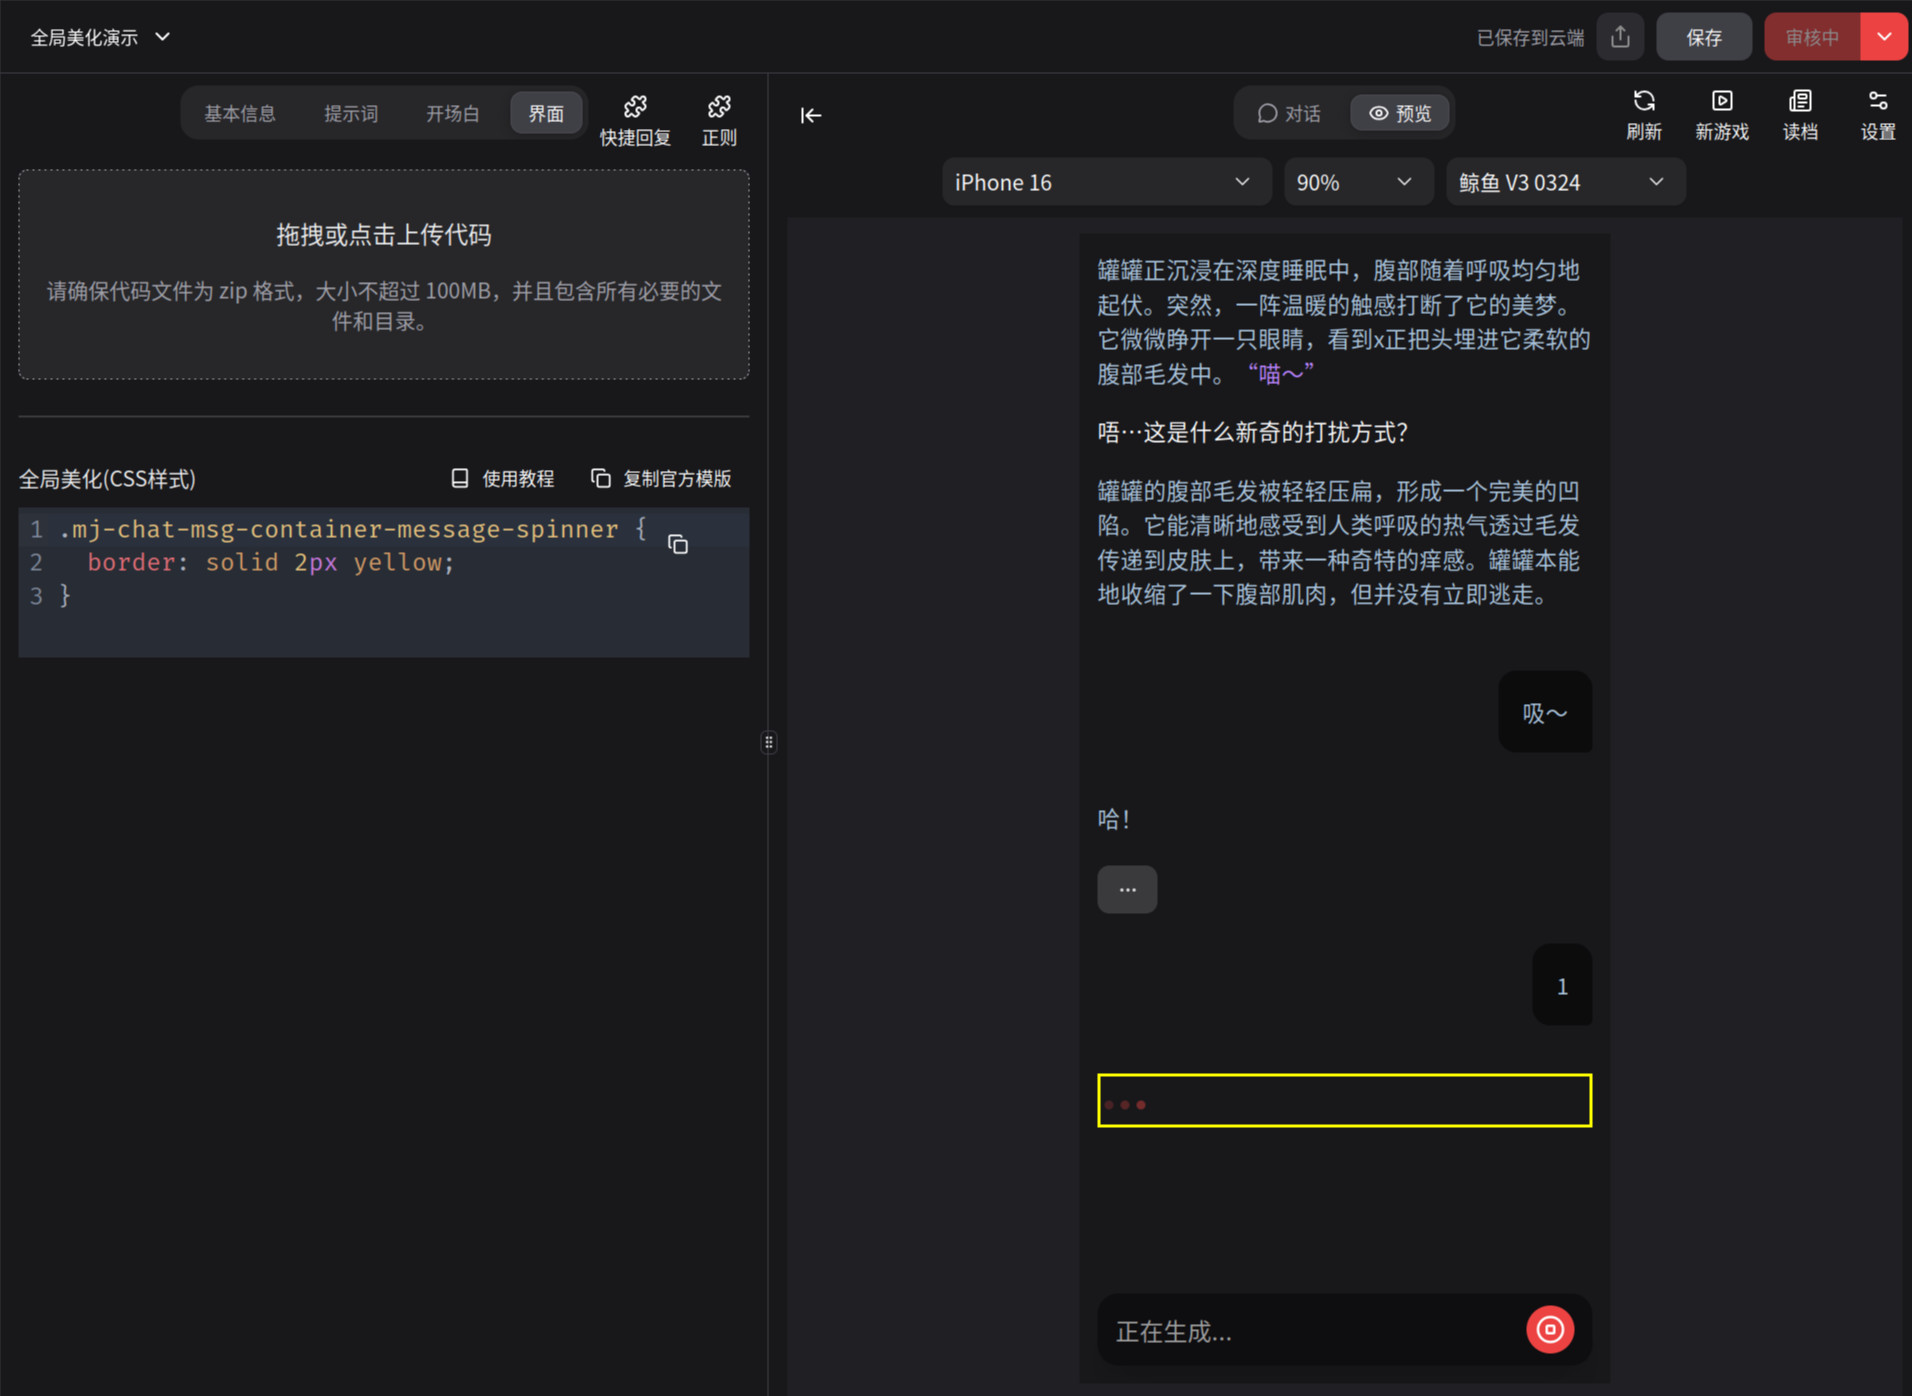Switch to the 基本信息 tab
Viewport: 1912px width, 1396px height.
point(240,113)
